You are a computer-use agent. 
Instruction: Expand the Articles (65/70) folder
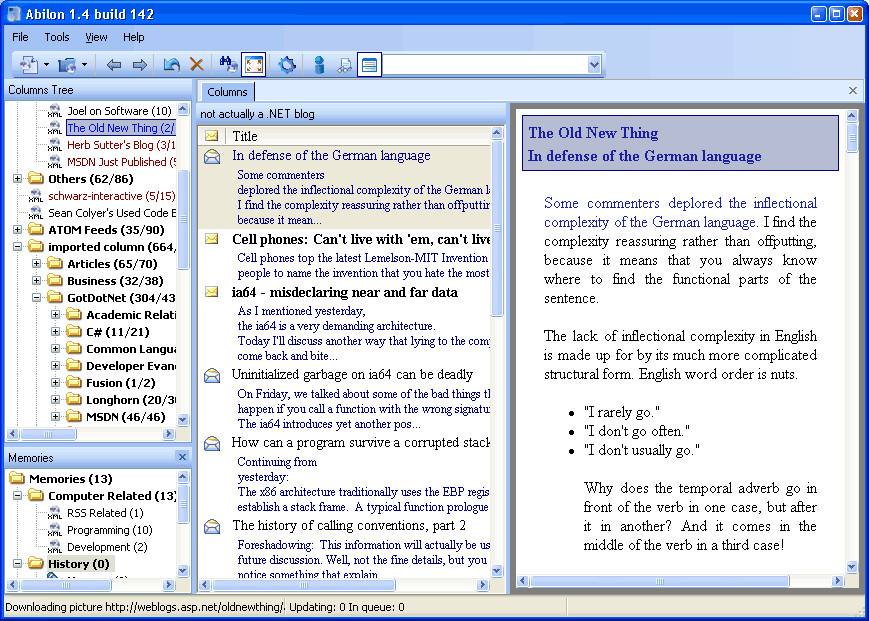point(37,264)
